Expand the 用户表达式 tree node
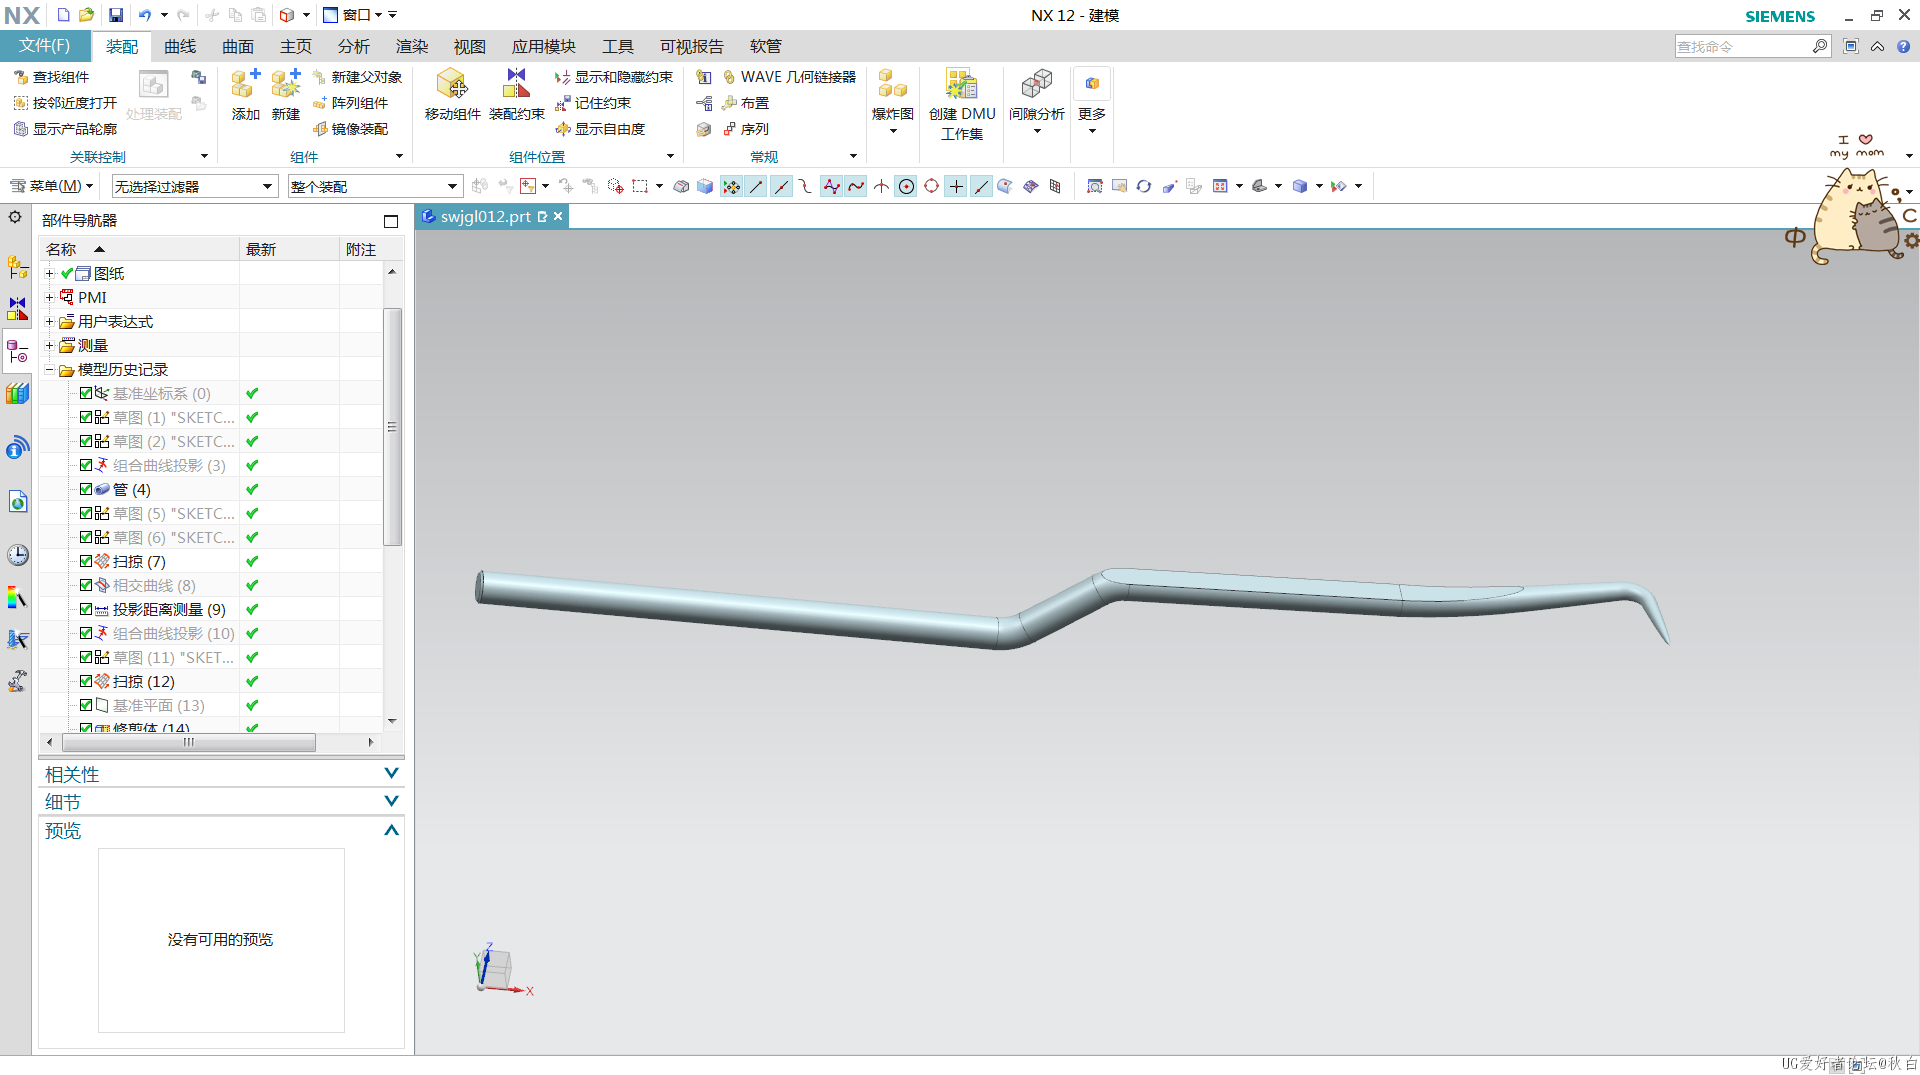This screenshot has width=1920, height=1075. (49, 321)
